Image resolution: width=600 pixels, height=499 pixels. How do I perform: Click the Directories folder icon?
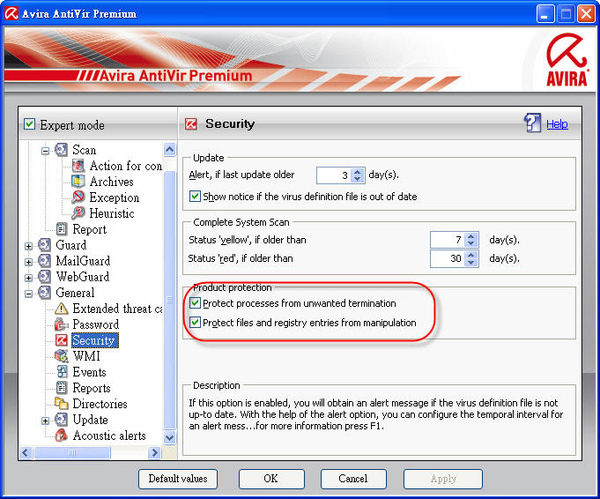coord(61,403)
